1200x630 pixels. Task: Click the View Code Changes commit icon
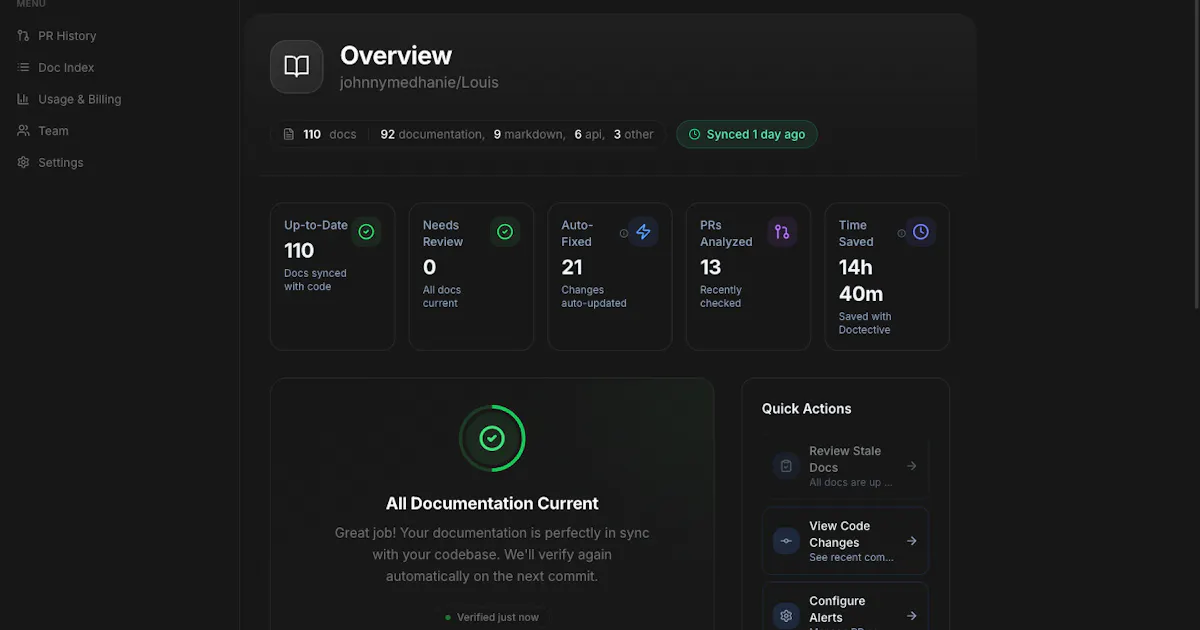pos(786,541)
